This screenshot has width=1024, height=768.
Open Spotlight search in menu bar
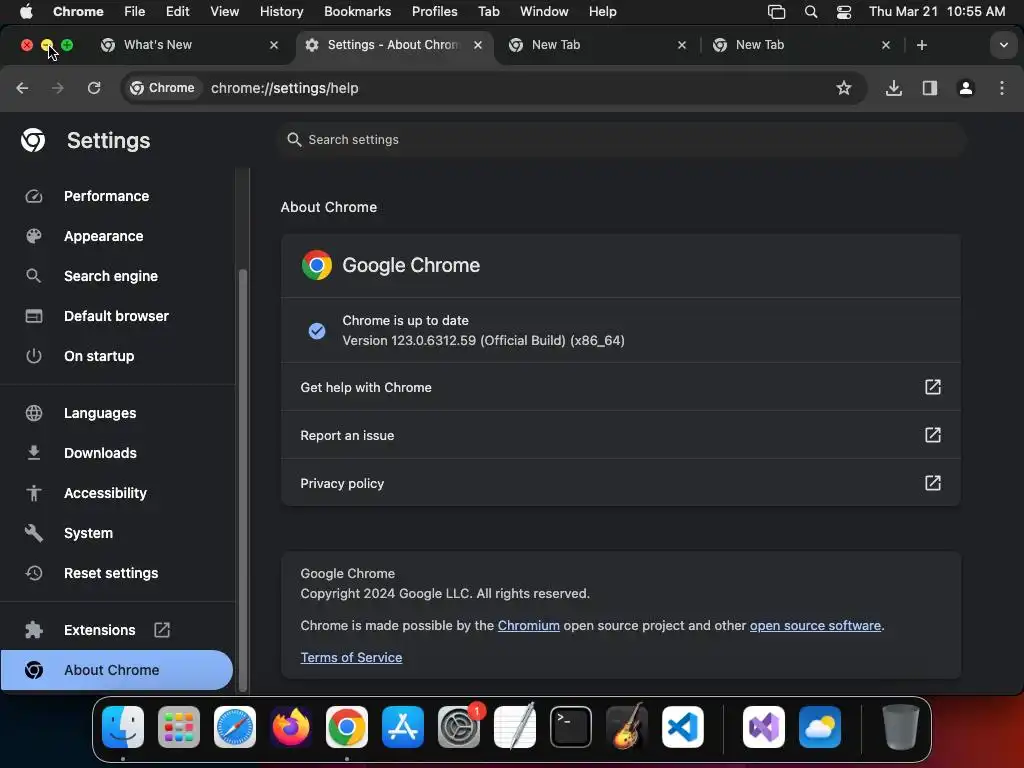click(x=810, y=12)
